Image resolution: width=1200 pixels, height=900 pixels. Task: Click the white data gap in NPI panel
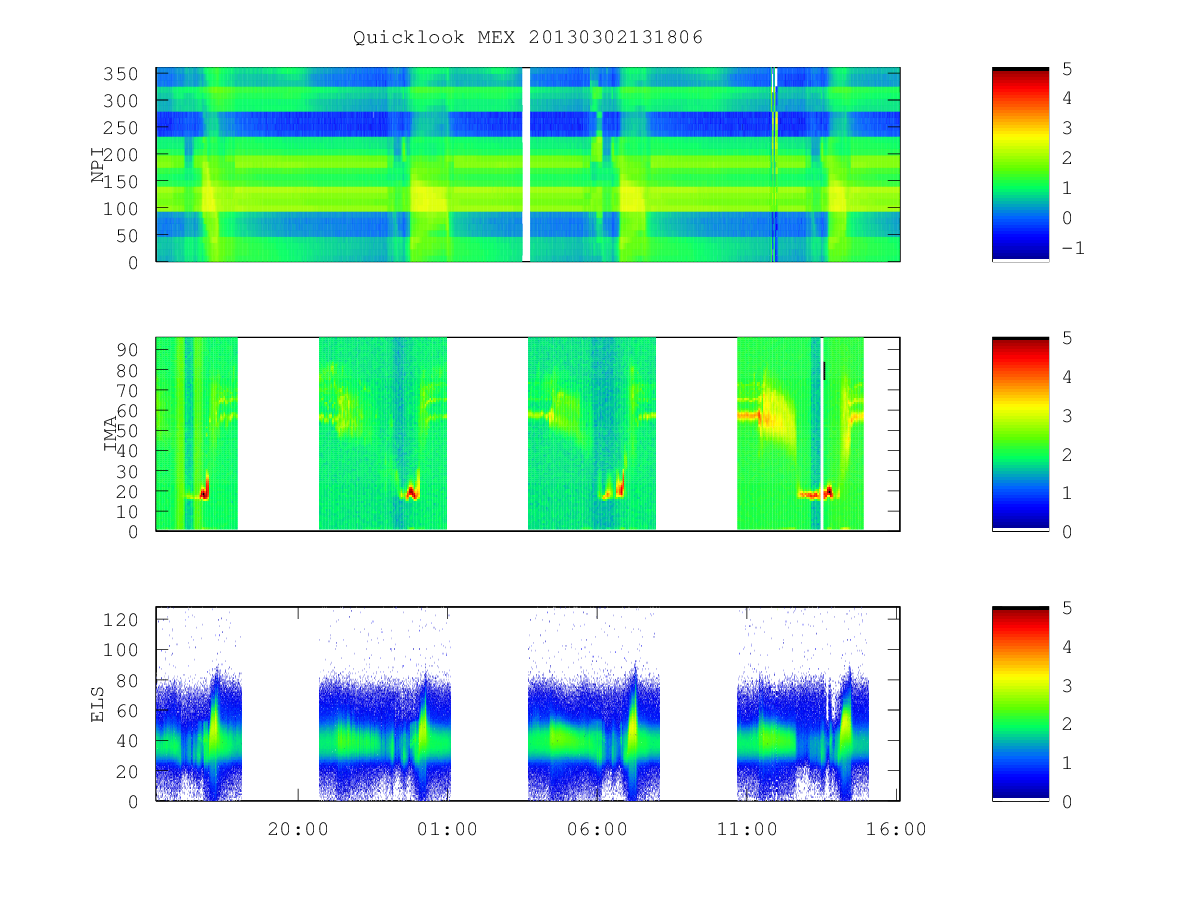coord(526,165)
